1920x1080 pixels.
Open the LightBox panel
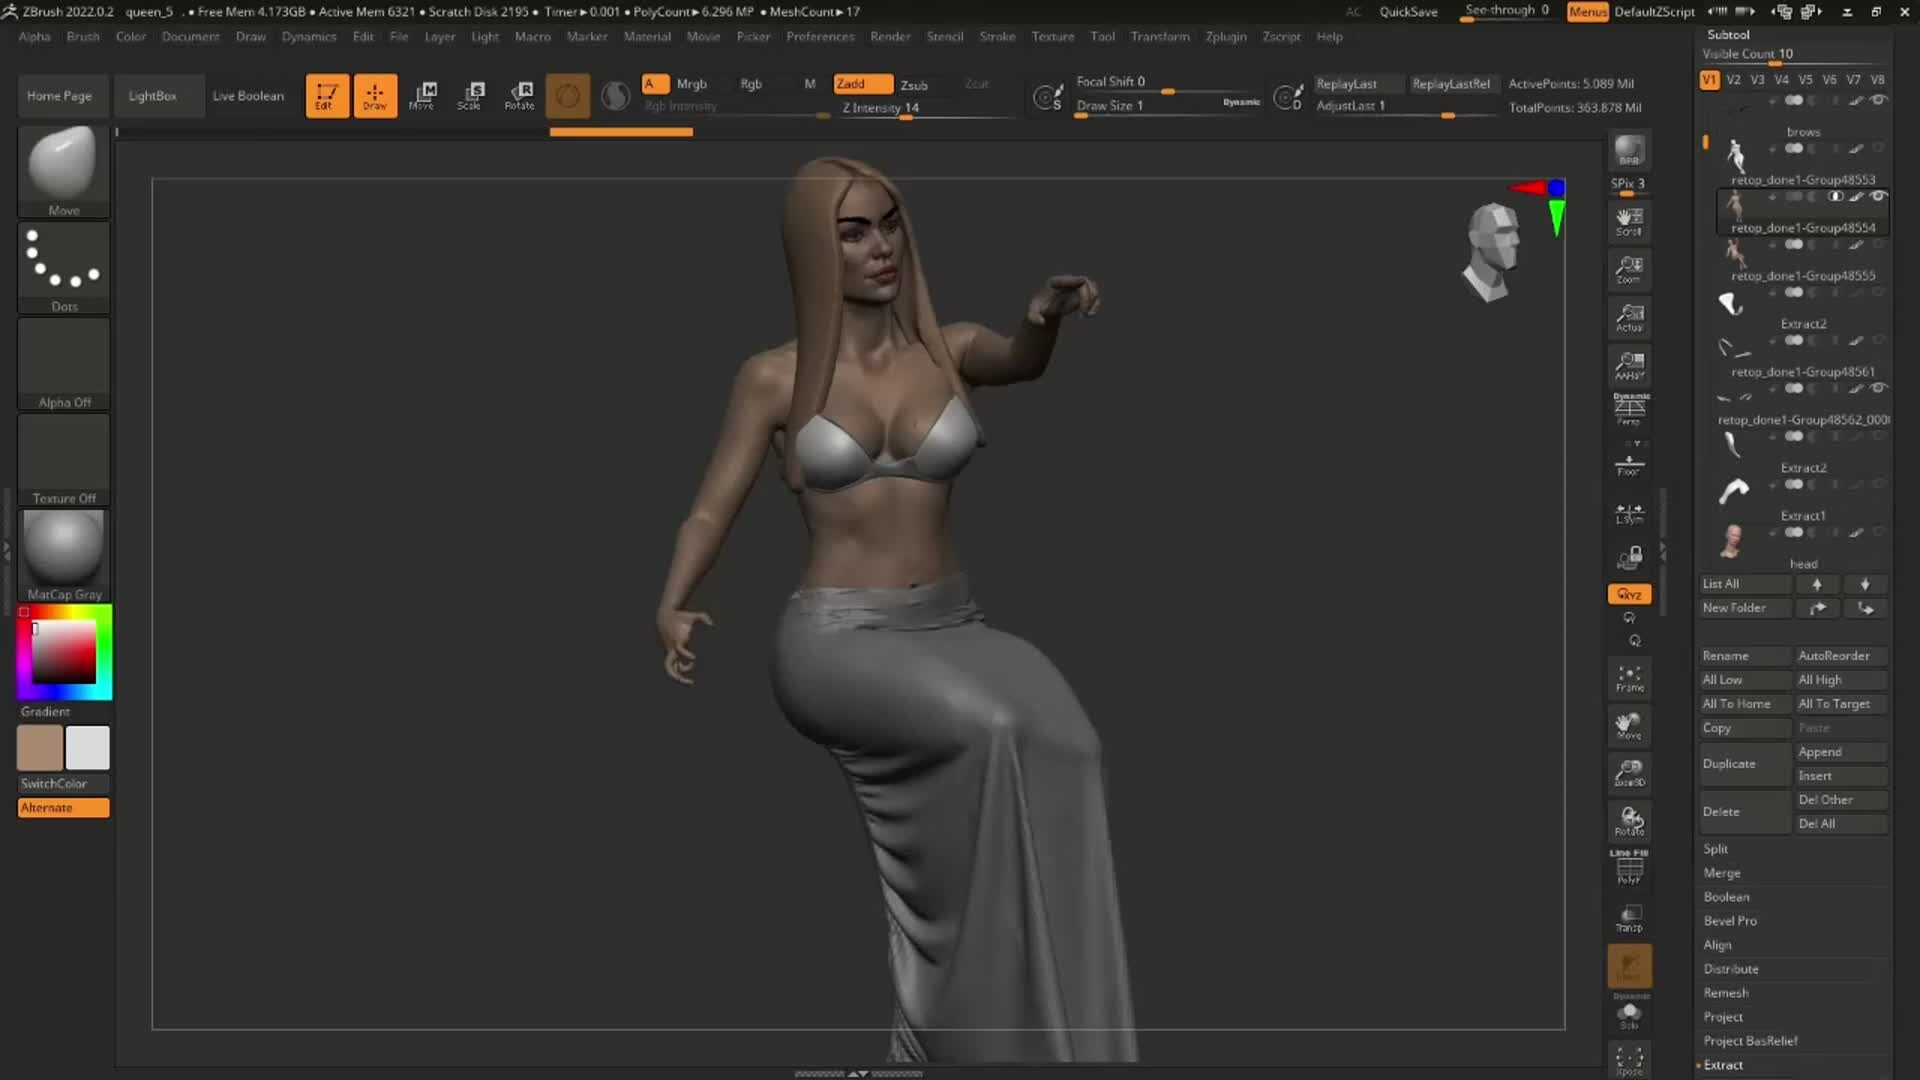154,95
